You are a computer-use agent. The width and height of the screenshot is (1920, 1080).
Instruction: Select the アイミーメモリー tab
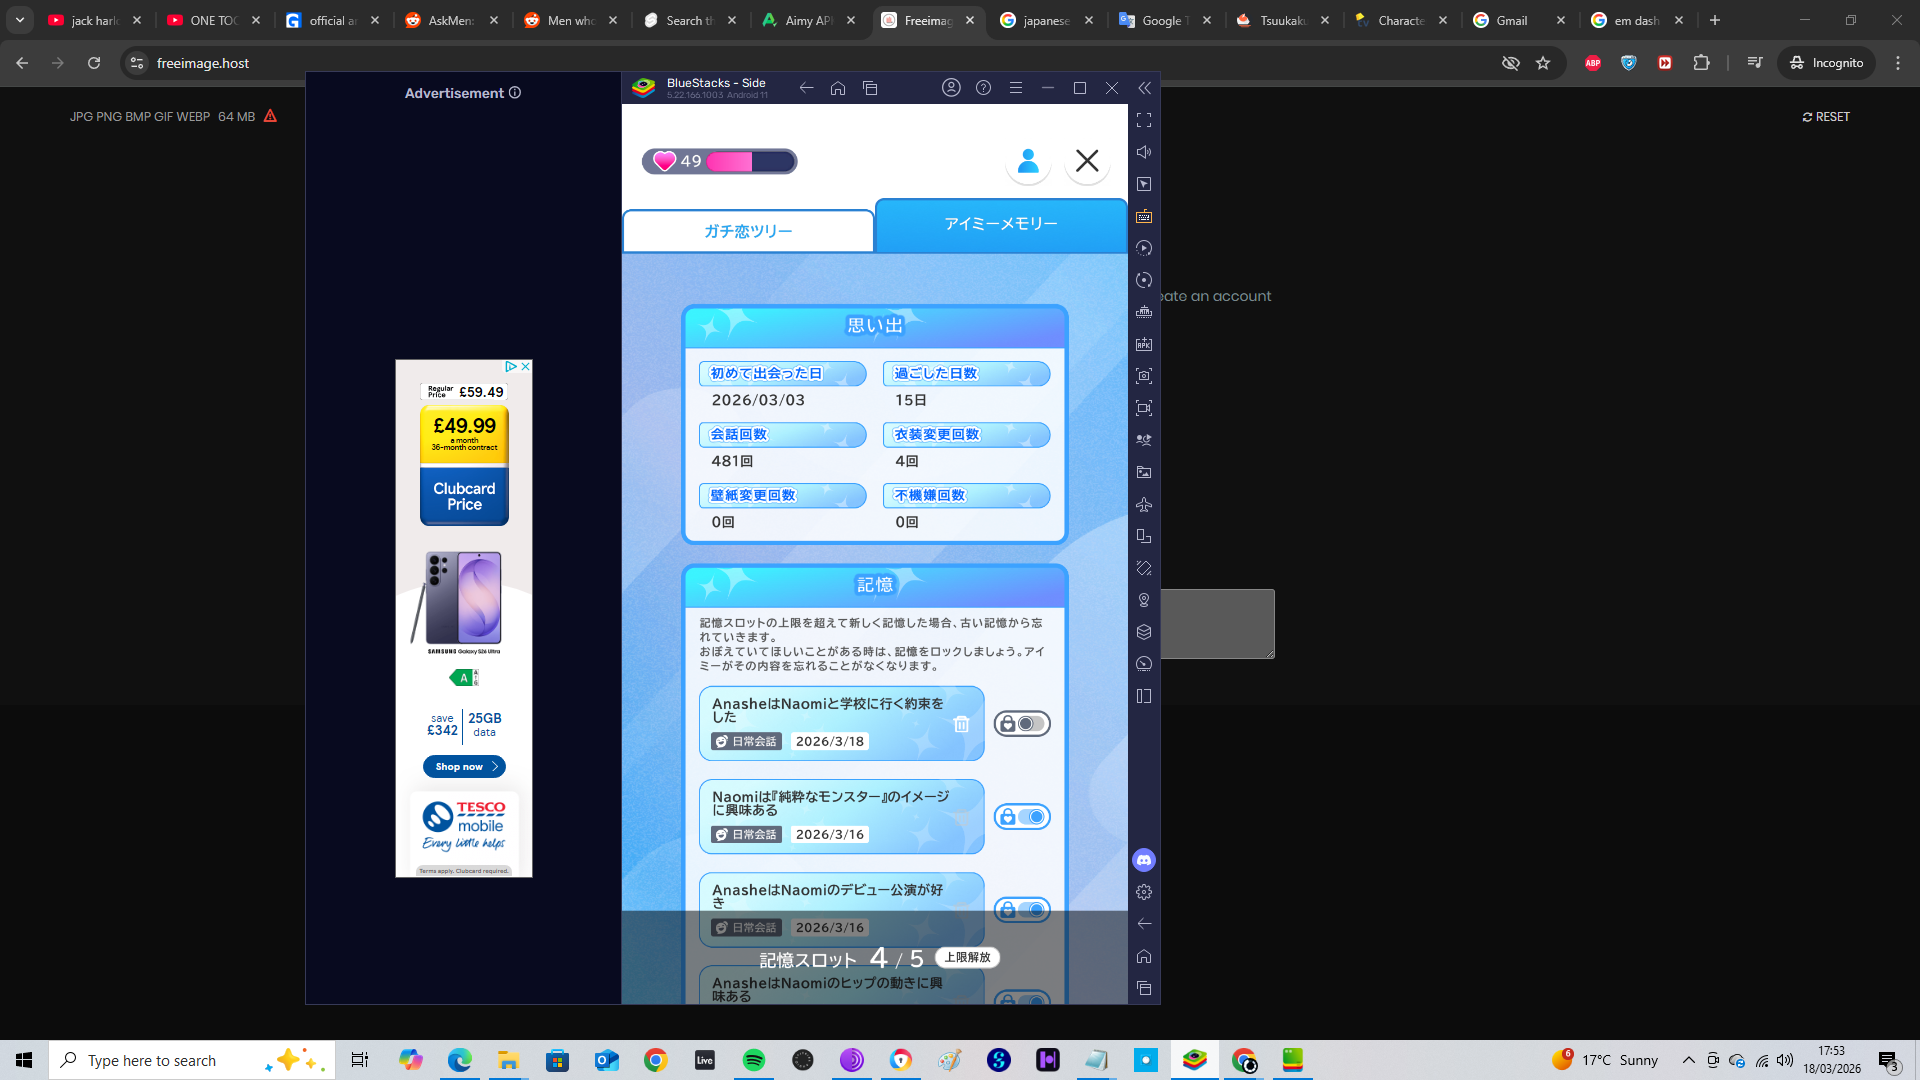coord(1001,224)
